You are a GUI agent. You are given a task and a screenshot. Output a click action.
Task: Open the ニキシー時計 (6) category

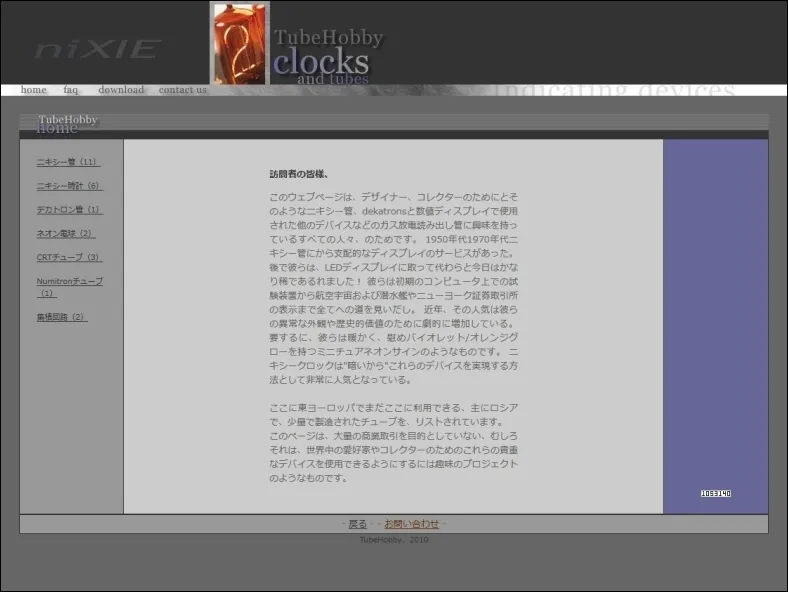tap(69, 185)
